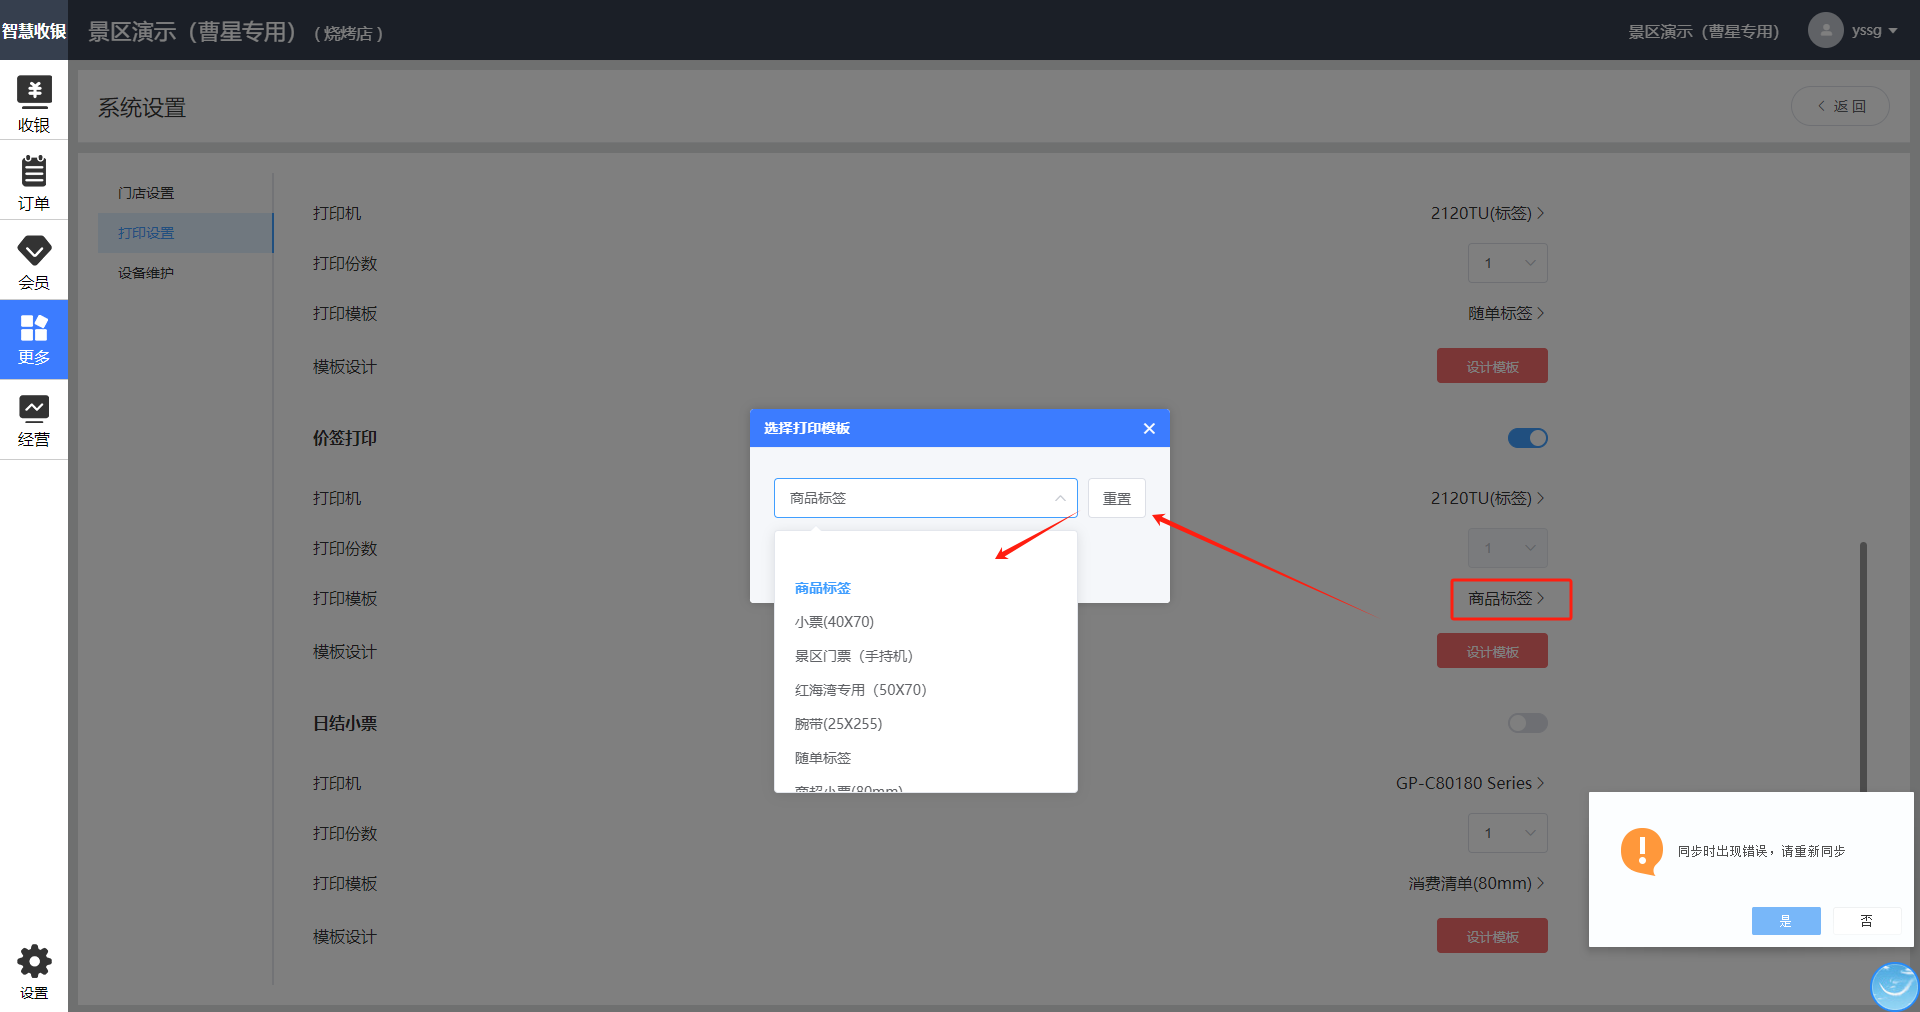Click the yssg user avatar icon
The width and height of the screenshot is (1920, 1012).
click(x=1825, y=30)
